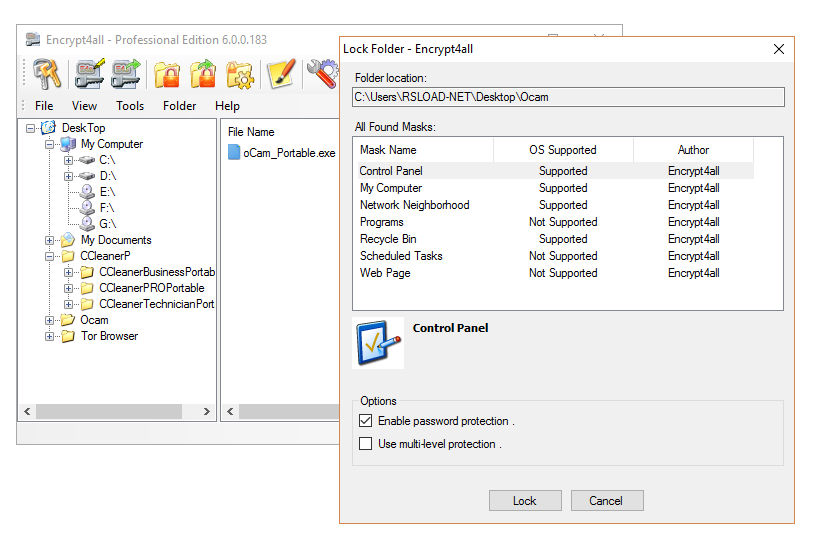821x547 pixels.
Task: Open the Folder menu
Action: 179,106
